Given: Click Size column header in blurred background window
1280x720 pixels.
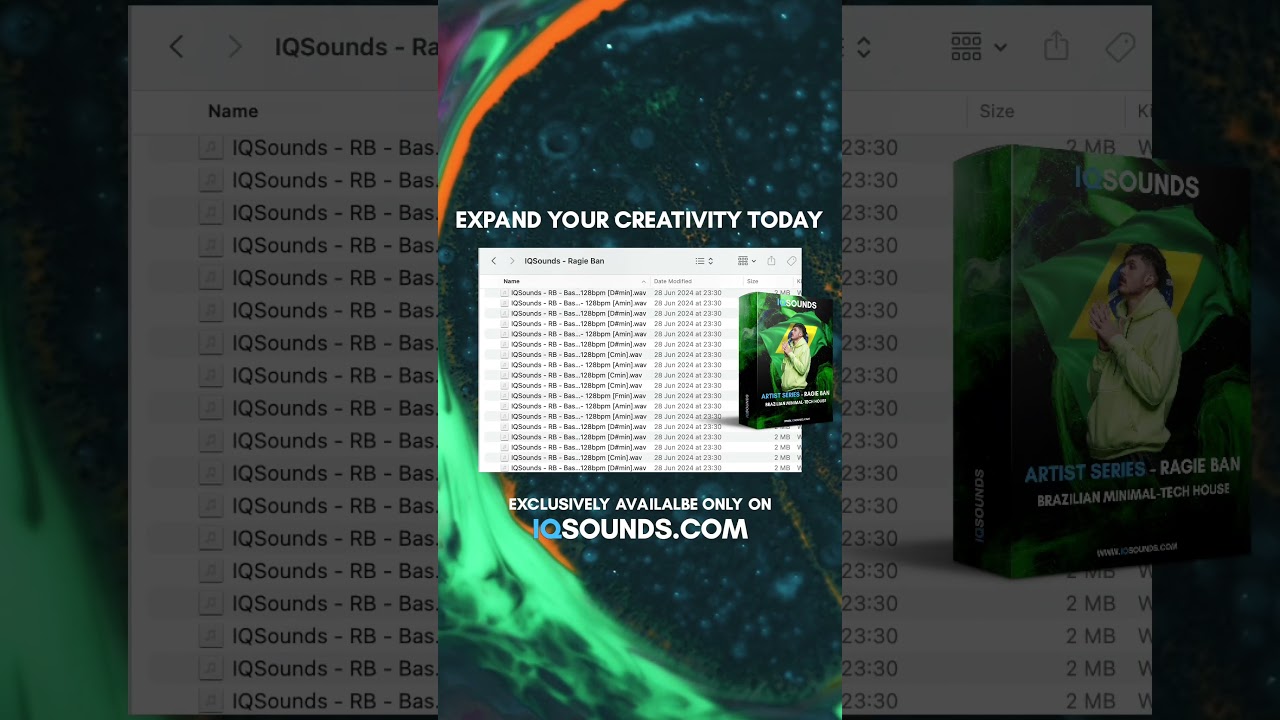Looking at the screenshot, I should (996, 111).
